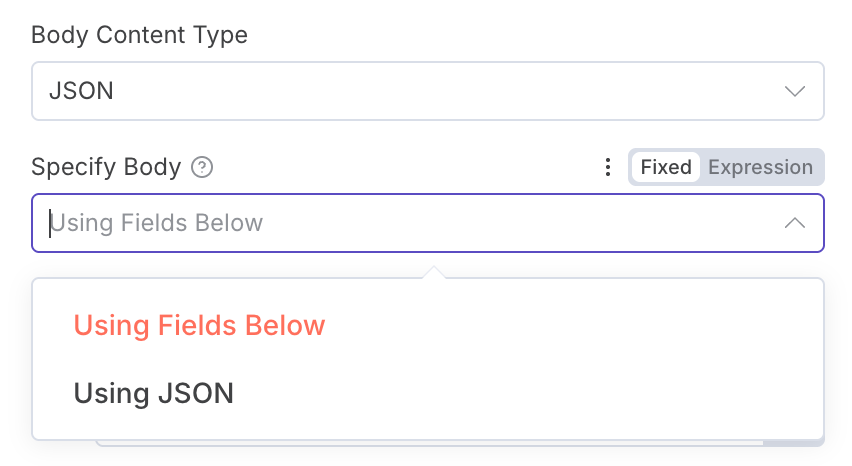Click the "Body Content Type" label
The height and width of the screenshot is (466, 852).
139,35
